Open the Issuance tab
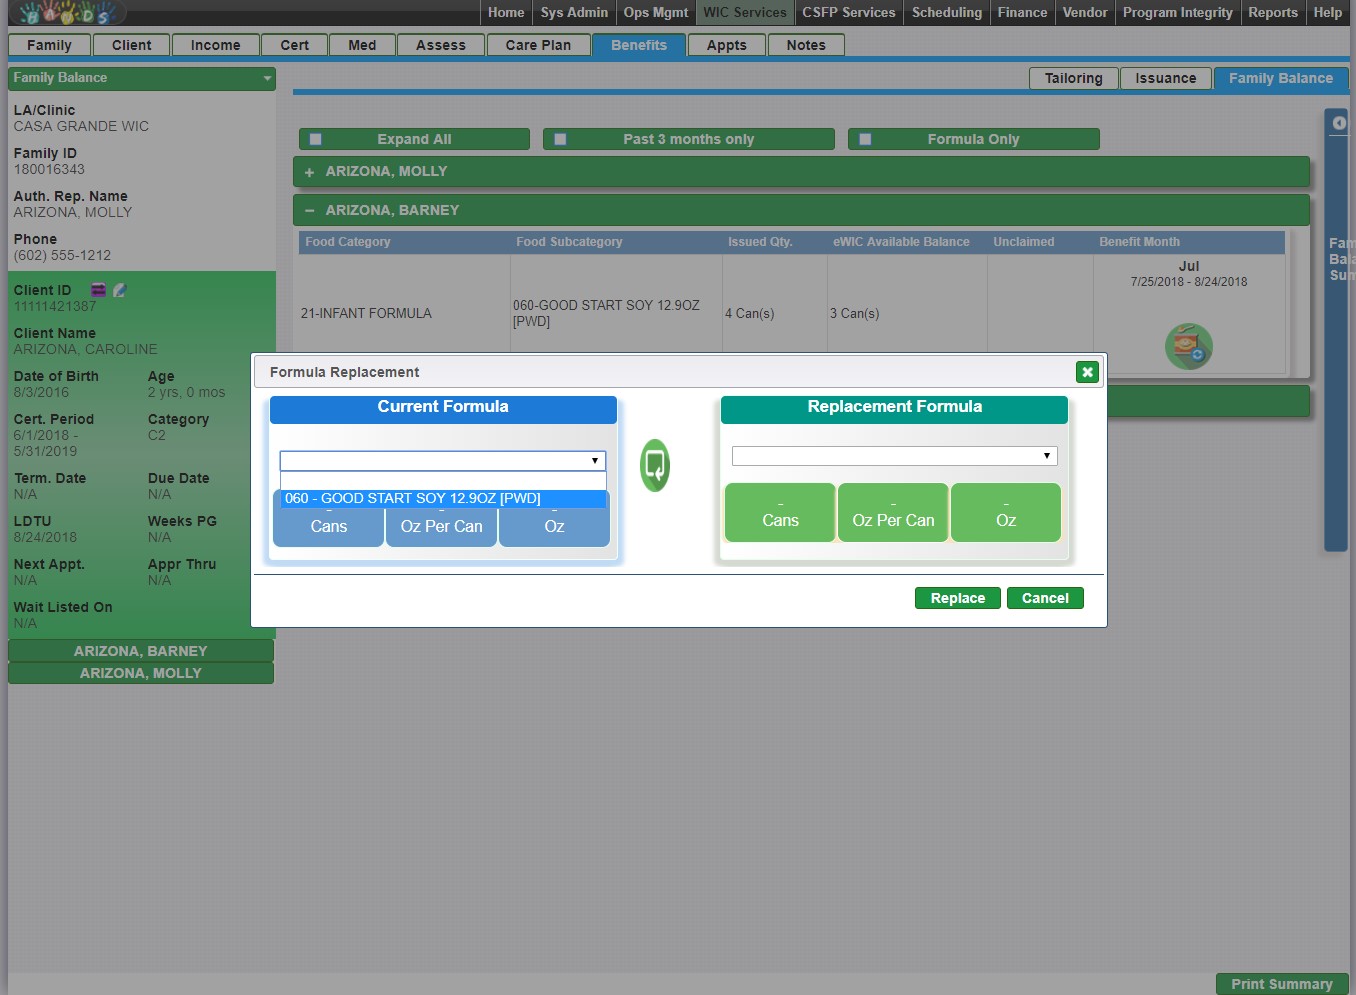This screenshot has height=995, width=1356. (x=1165, y=78)
